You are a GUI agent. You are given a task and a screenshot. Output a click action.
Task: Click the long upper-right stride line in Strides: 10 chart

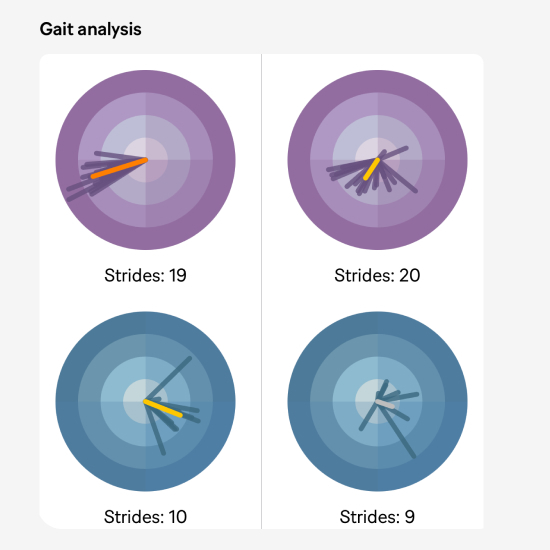point(168,379)
